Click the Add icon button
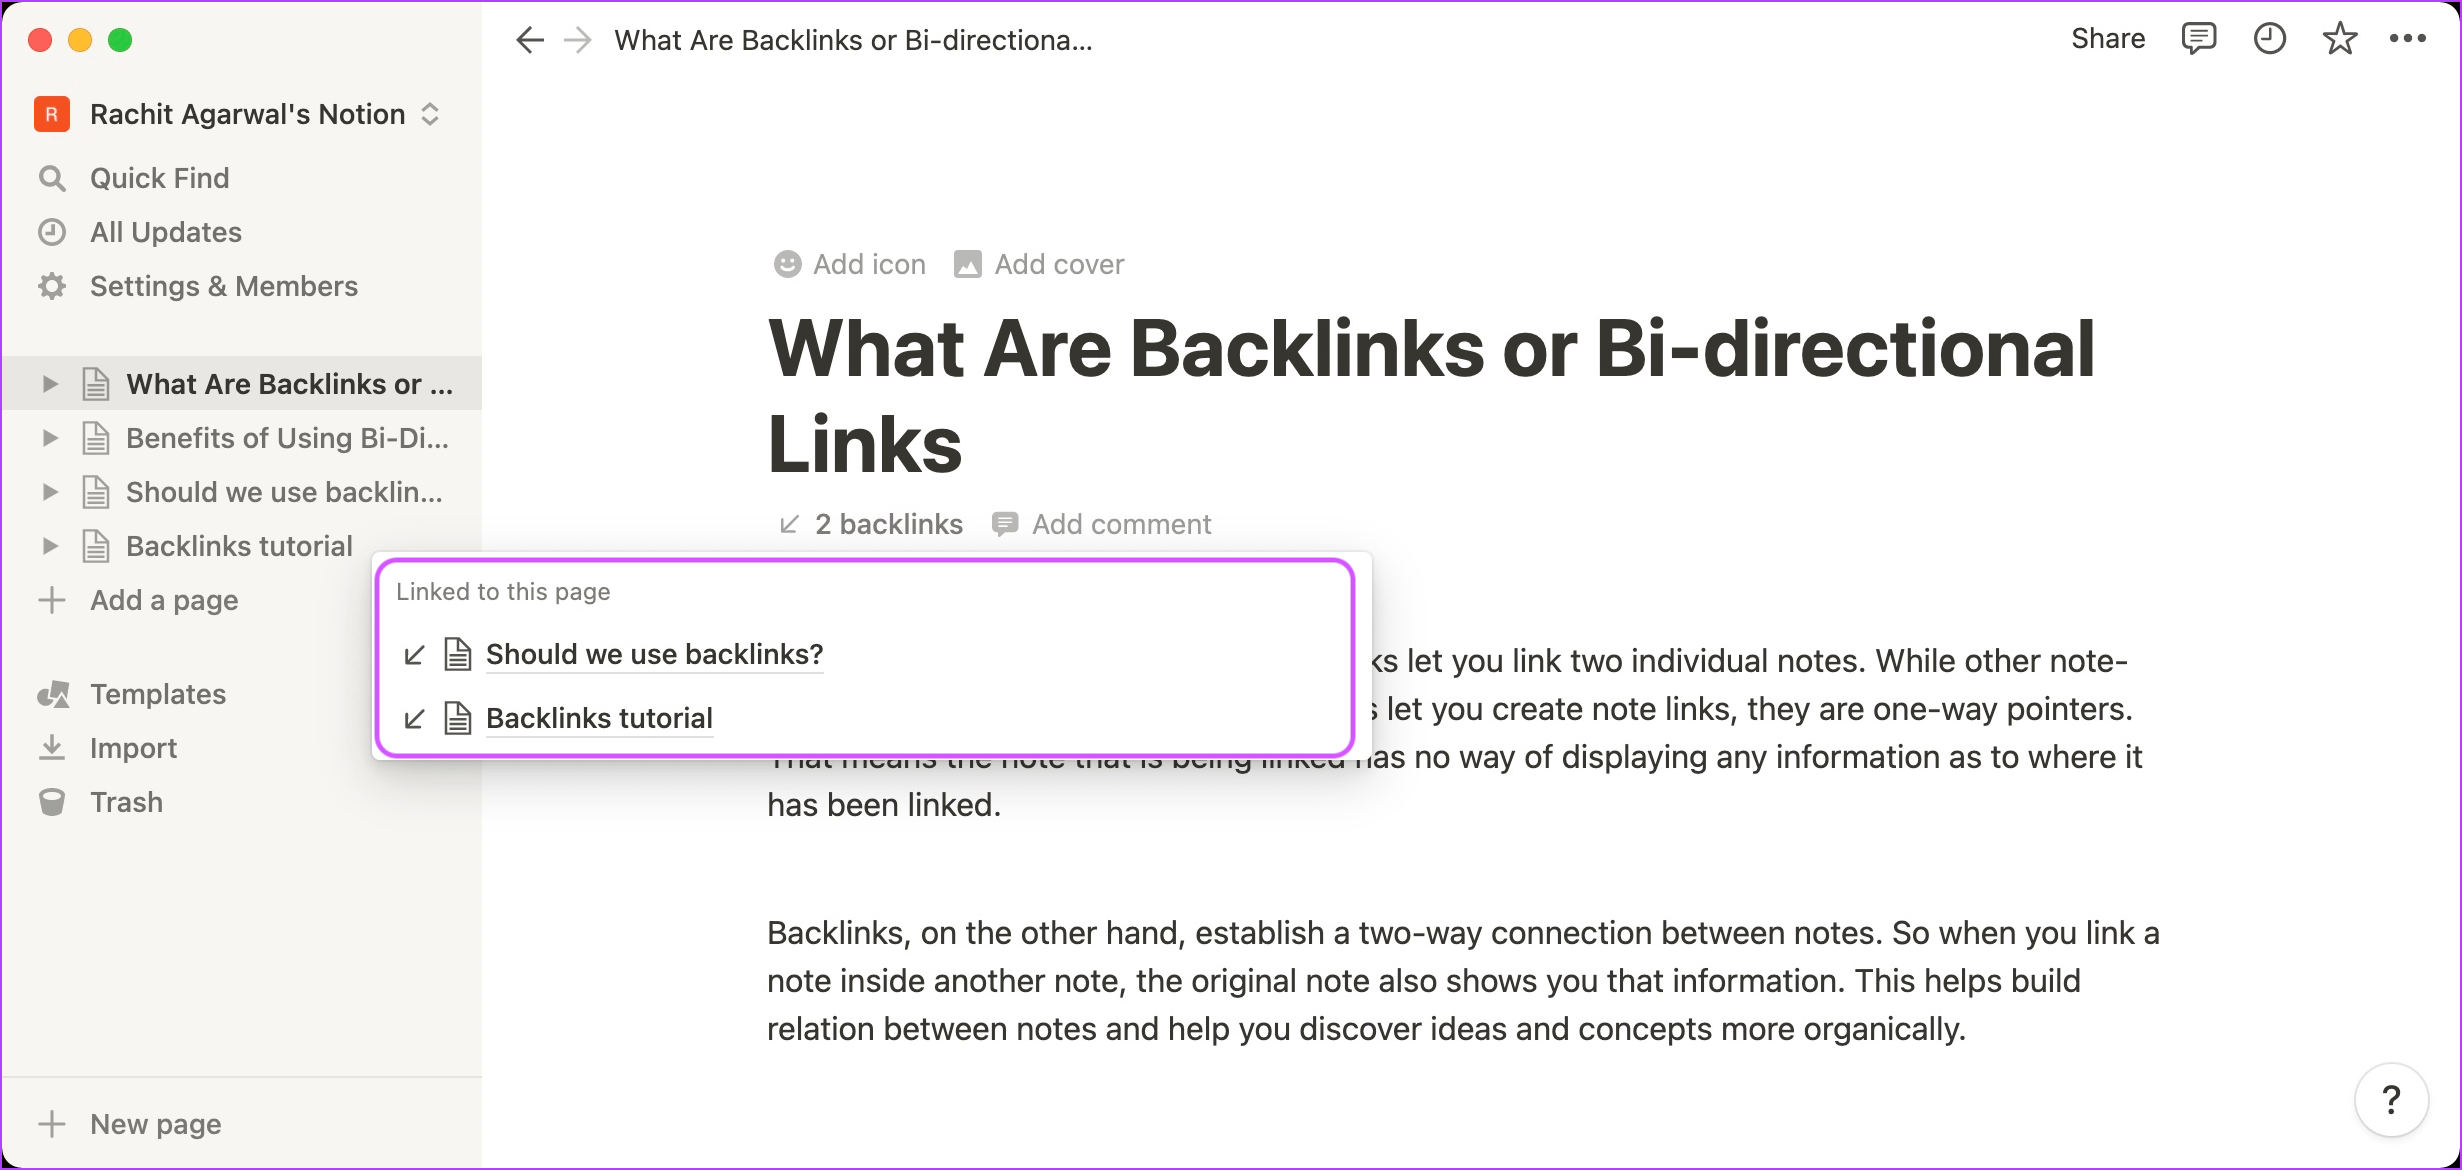The height and width of the screenshot is (1170, 2462). [851, 265]
